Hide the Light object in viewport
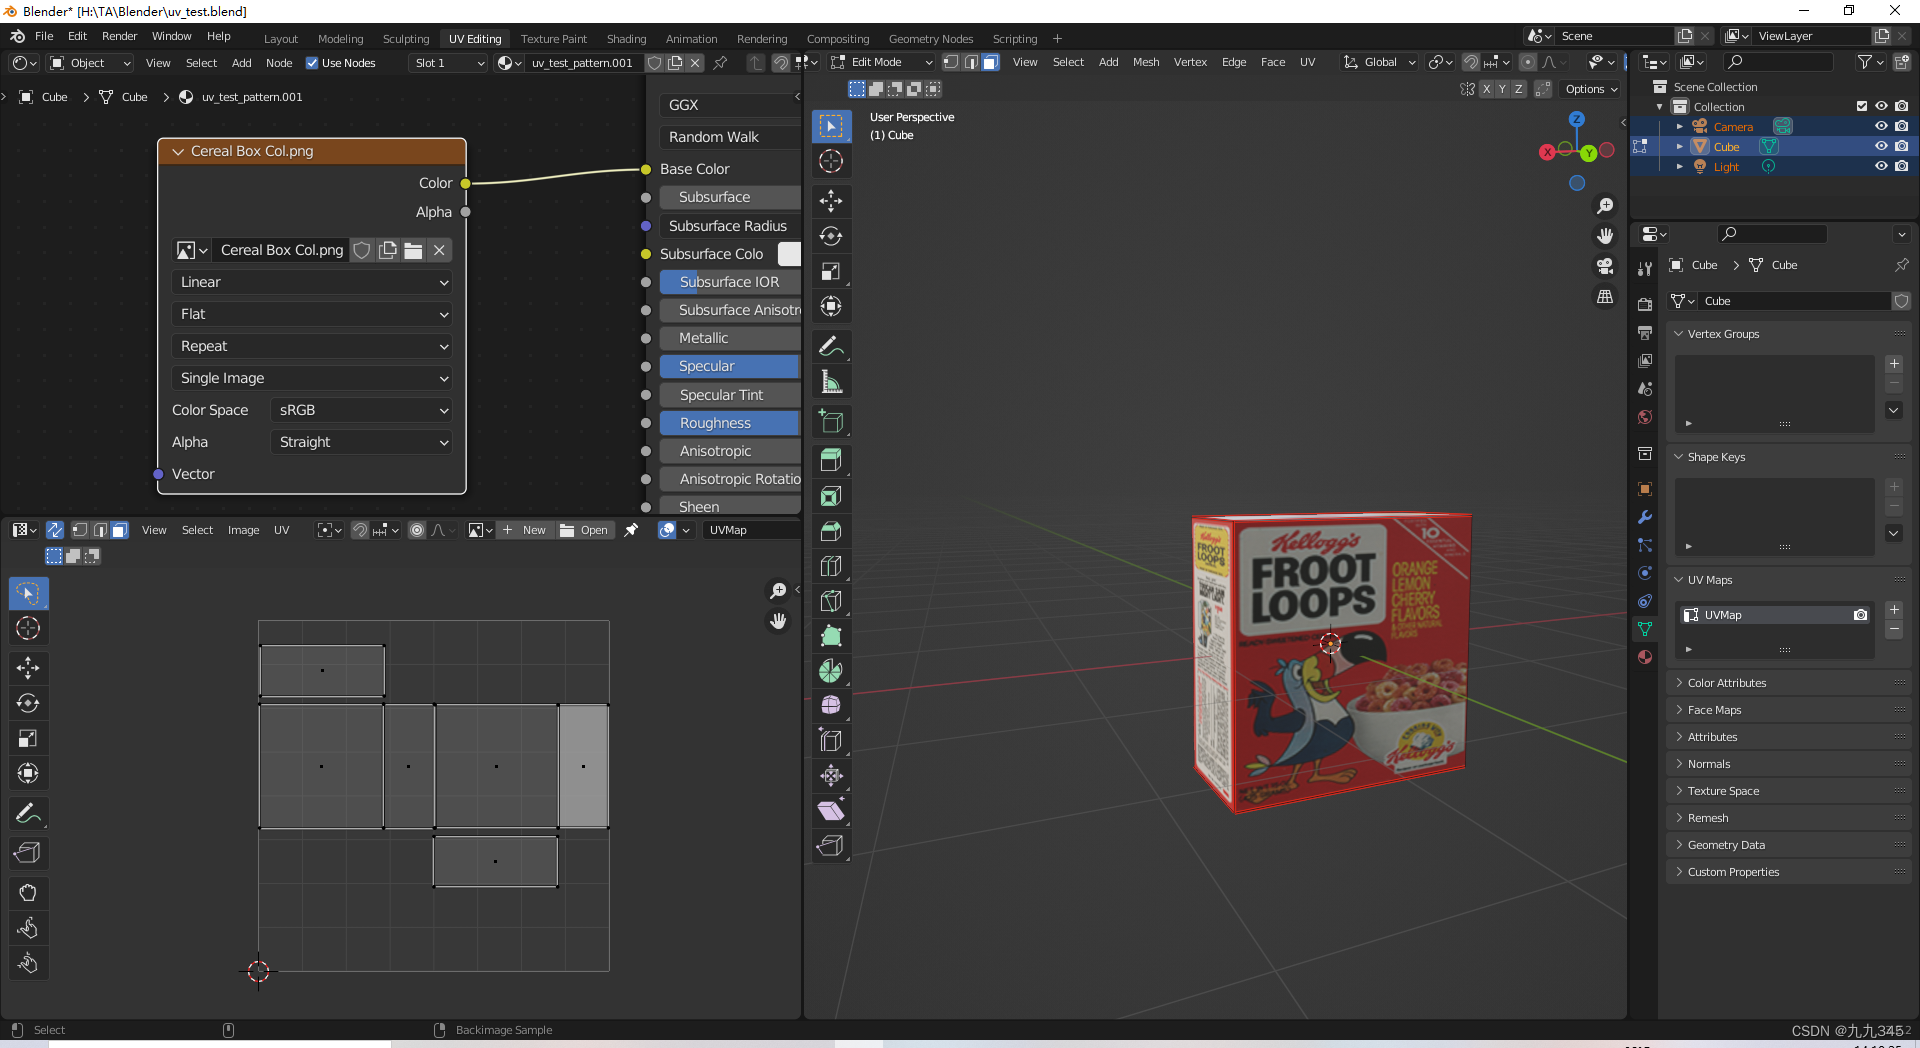This screenshot has width=1920, height=1048. [1881, 167]
